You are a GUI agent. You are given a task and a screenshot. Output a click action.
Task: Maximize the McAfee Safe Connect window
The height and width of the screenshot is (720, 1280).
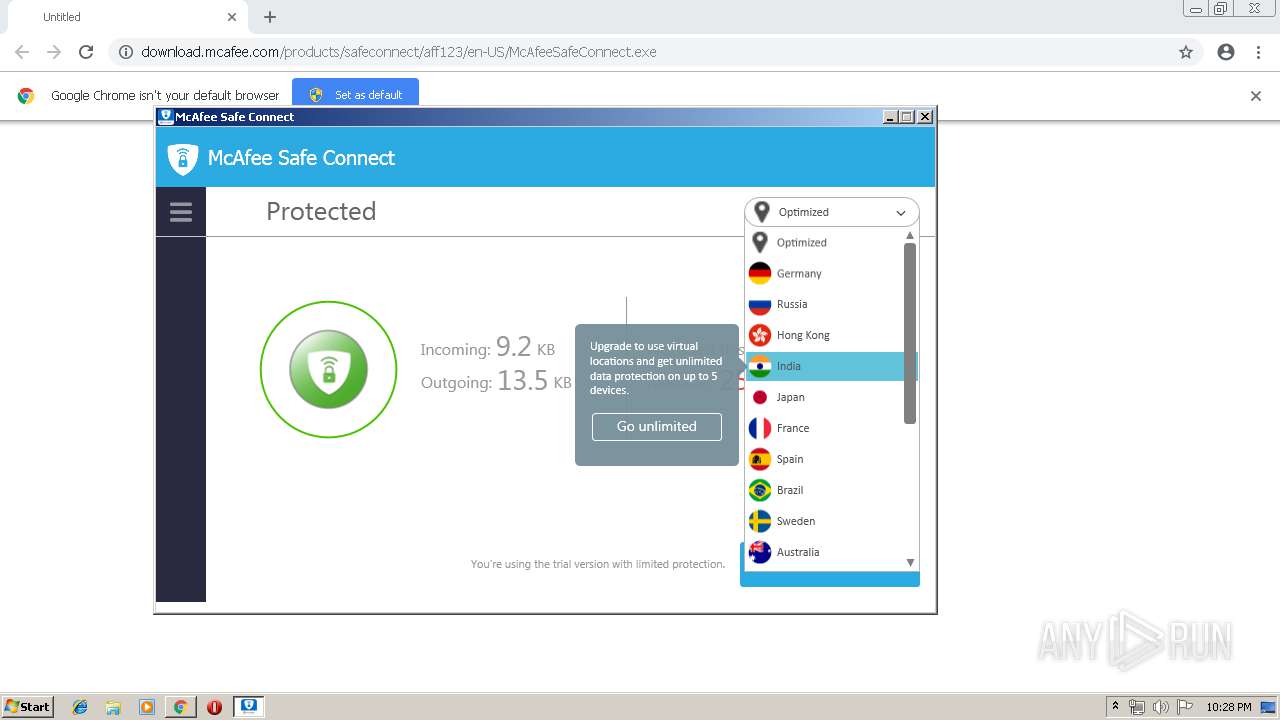[x=907, y=117]
